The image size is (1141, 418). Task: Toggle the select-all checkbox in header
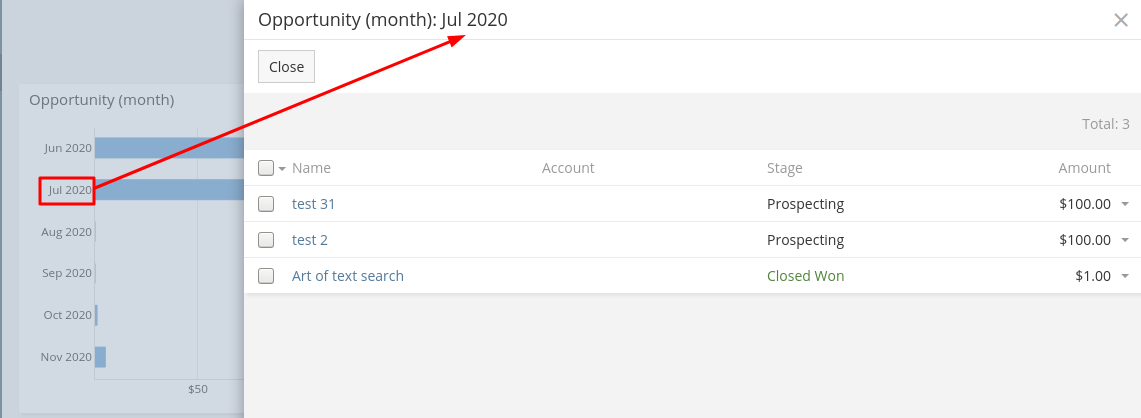[x=266, y=168]
